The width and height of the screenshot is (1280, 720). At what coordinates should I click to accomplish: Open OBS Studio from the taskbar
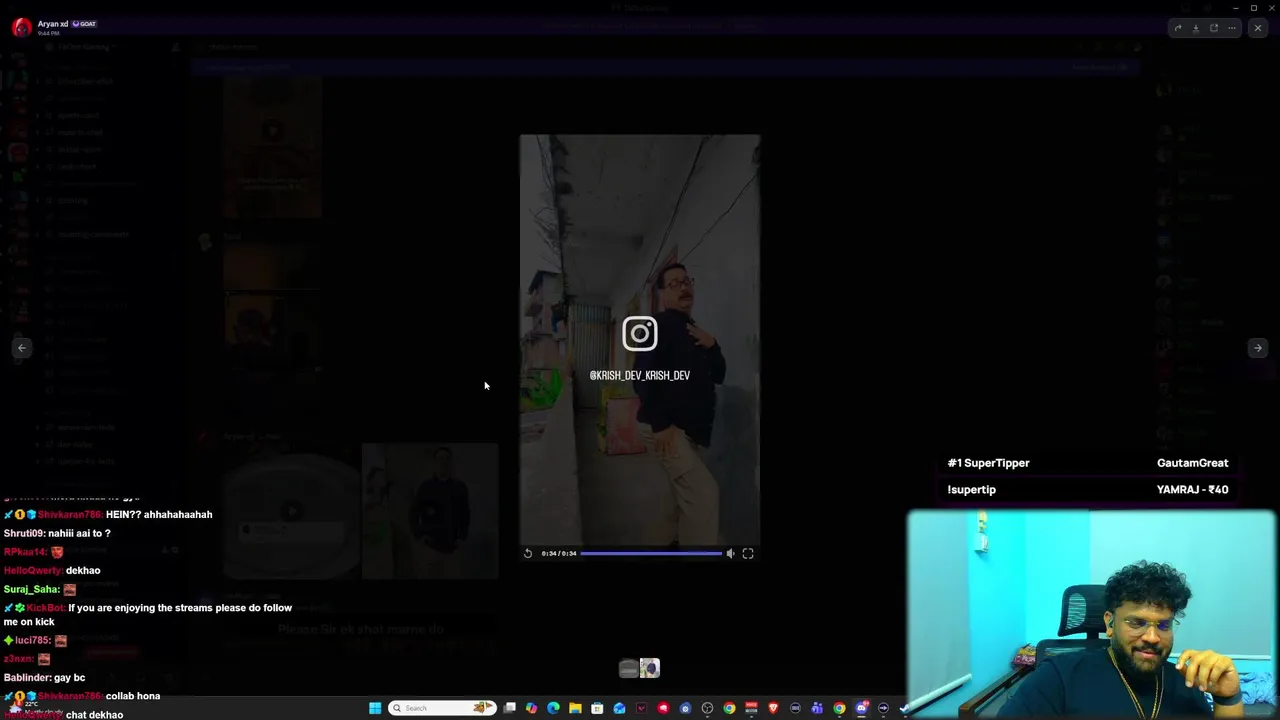[707, 708]
